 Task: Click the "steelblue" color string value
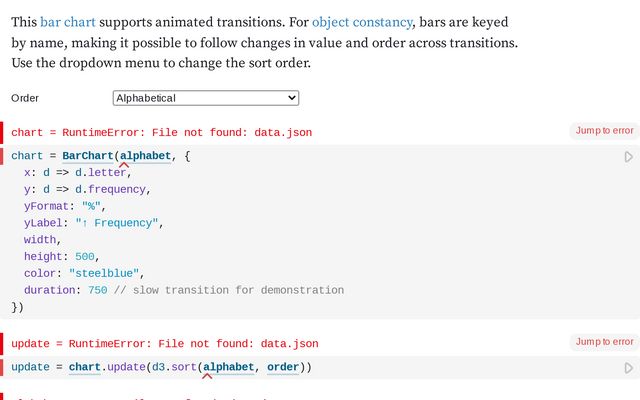point(106,273)
